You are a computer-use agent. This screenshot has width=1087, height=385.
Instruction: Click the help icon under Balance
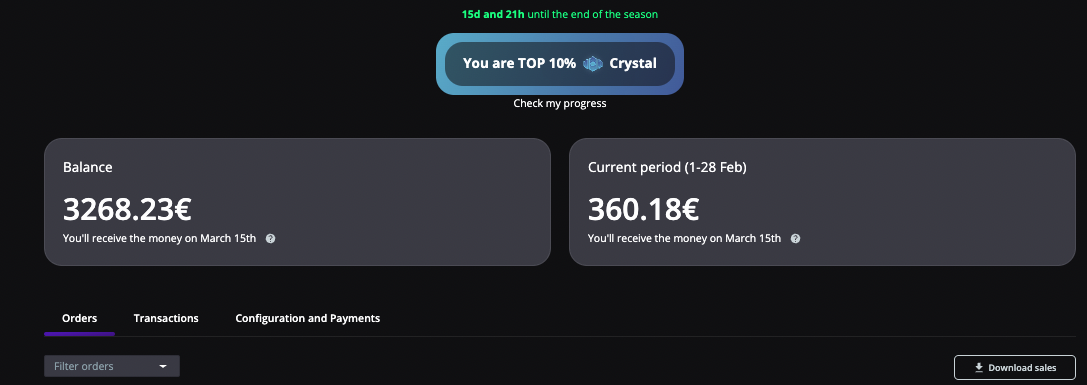pyautogui.click(x=270, y=239)
